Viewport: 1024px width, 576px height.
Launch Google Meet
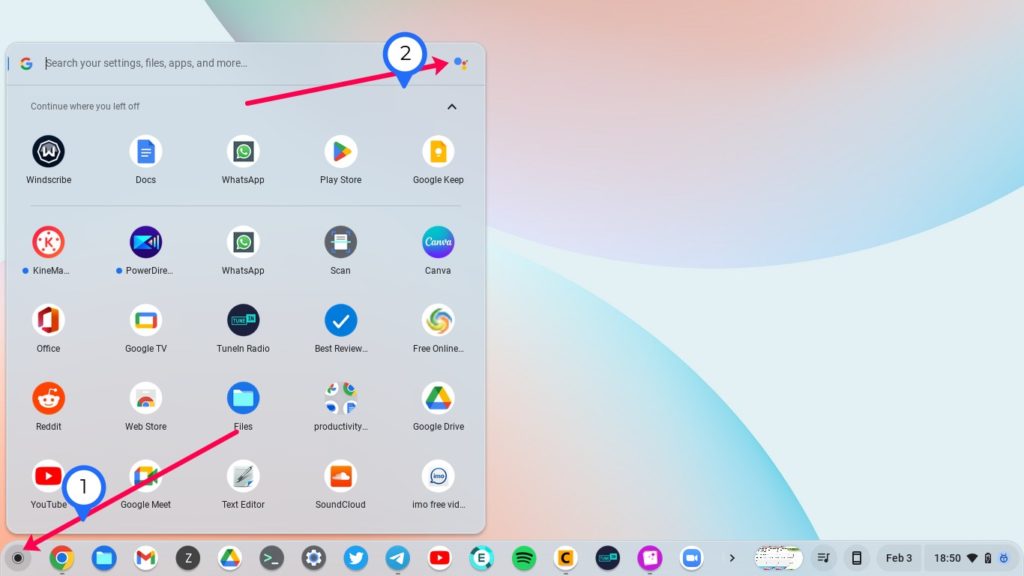click(x=146, y=476)
